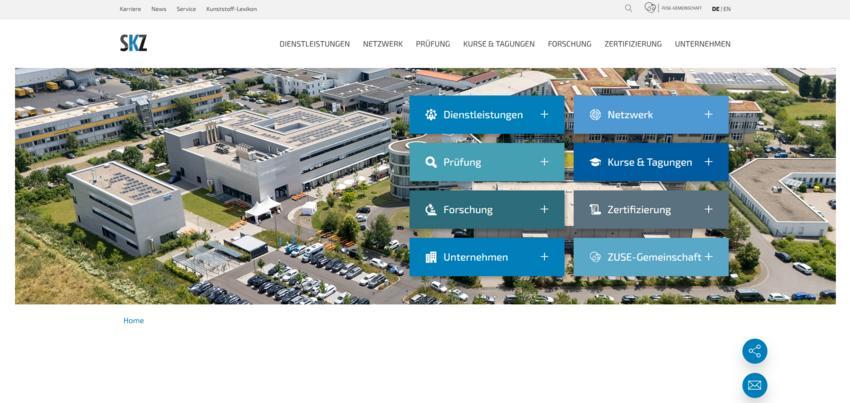Go to News link in top bar
The height and width of the screenshot is (403, 850).
click(x=159, y=9)
